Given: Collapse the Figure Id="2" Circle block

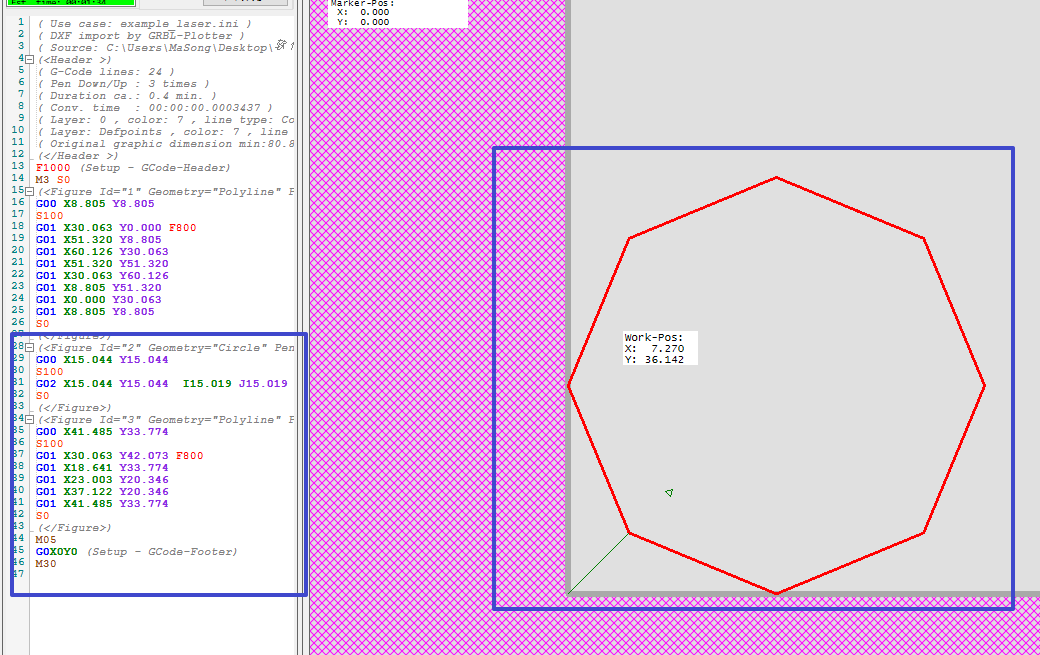Looking at the screenshot, I should [x=29, y=348].
